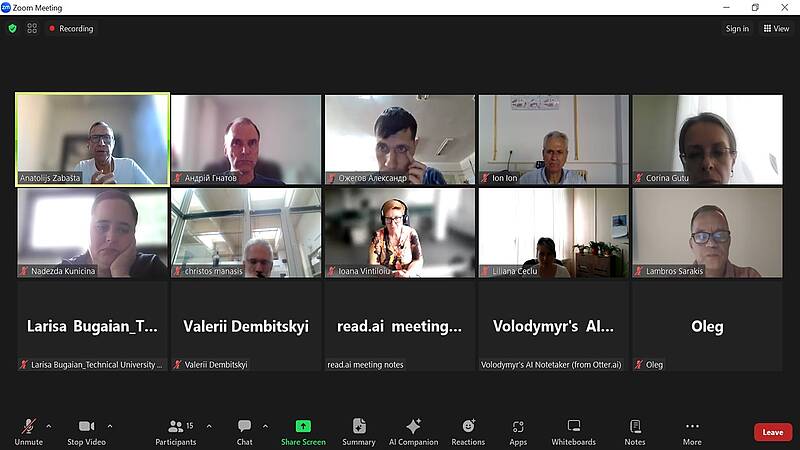Expand video options arrow next to Stop Video
Viewport: 800px width, 450px height.
(110, 426)
